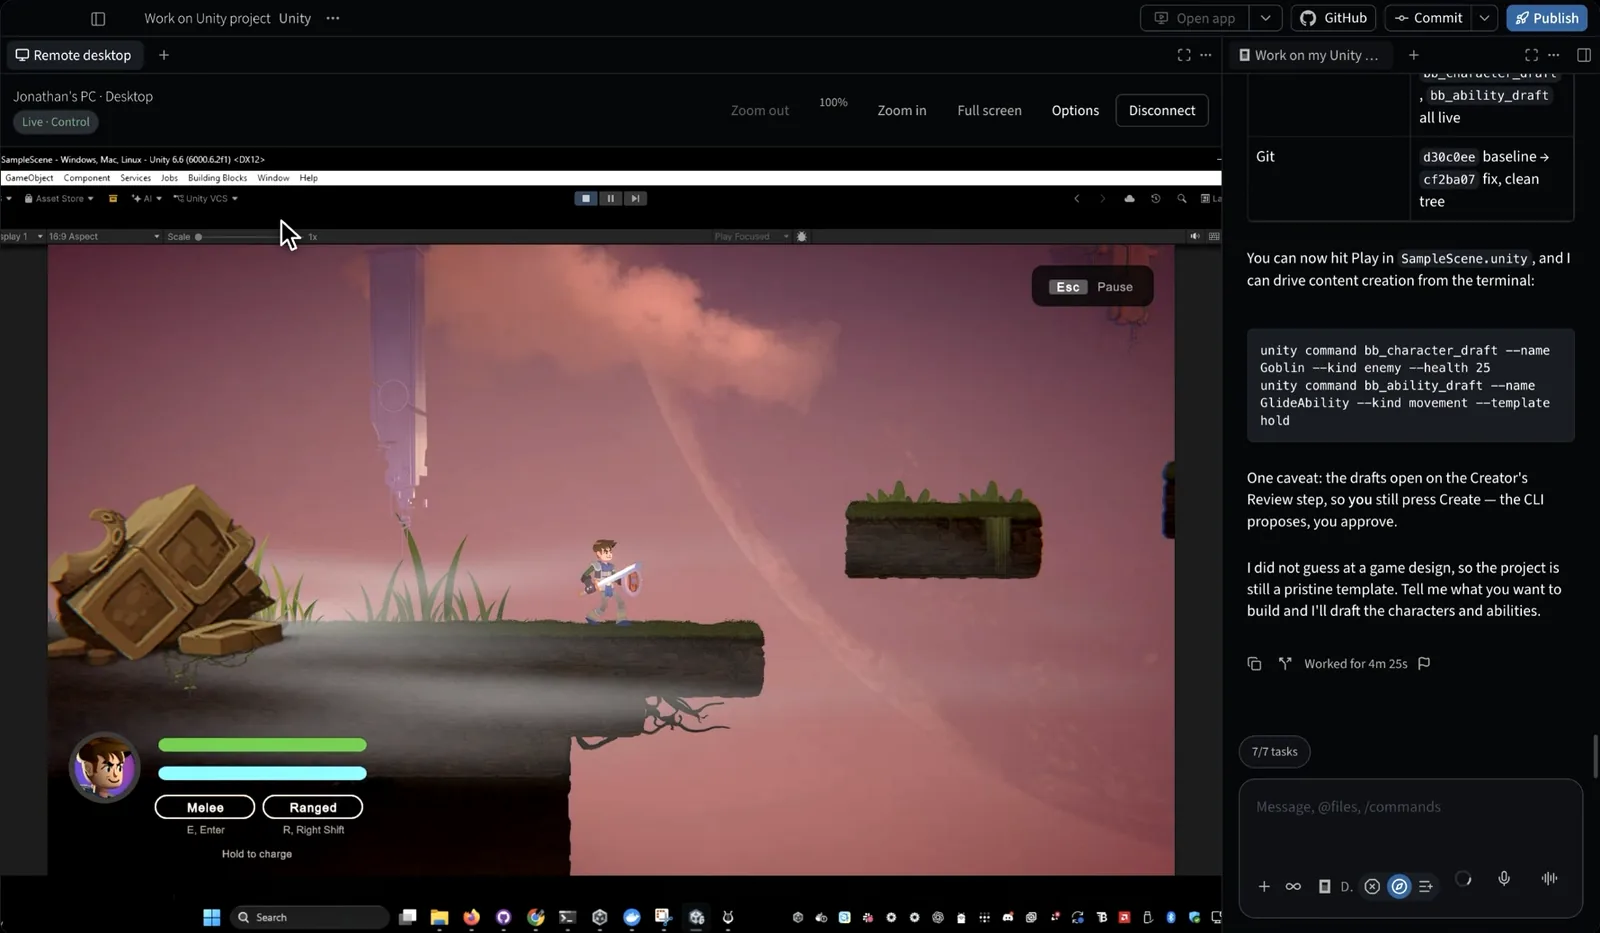Focus the Message input field

(x=1410, y=807)
